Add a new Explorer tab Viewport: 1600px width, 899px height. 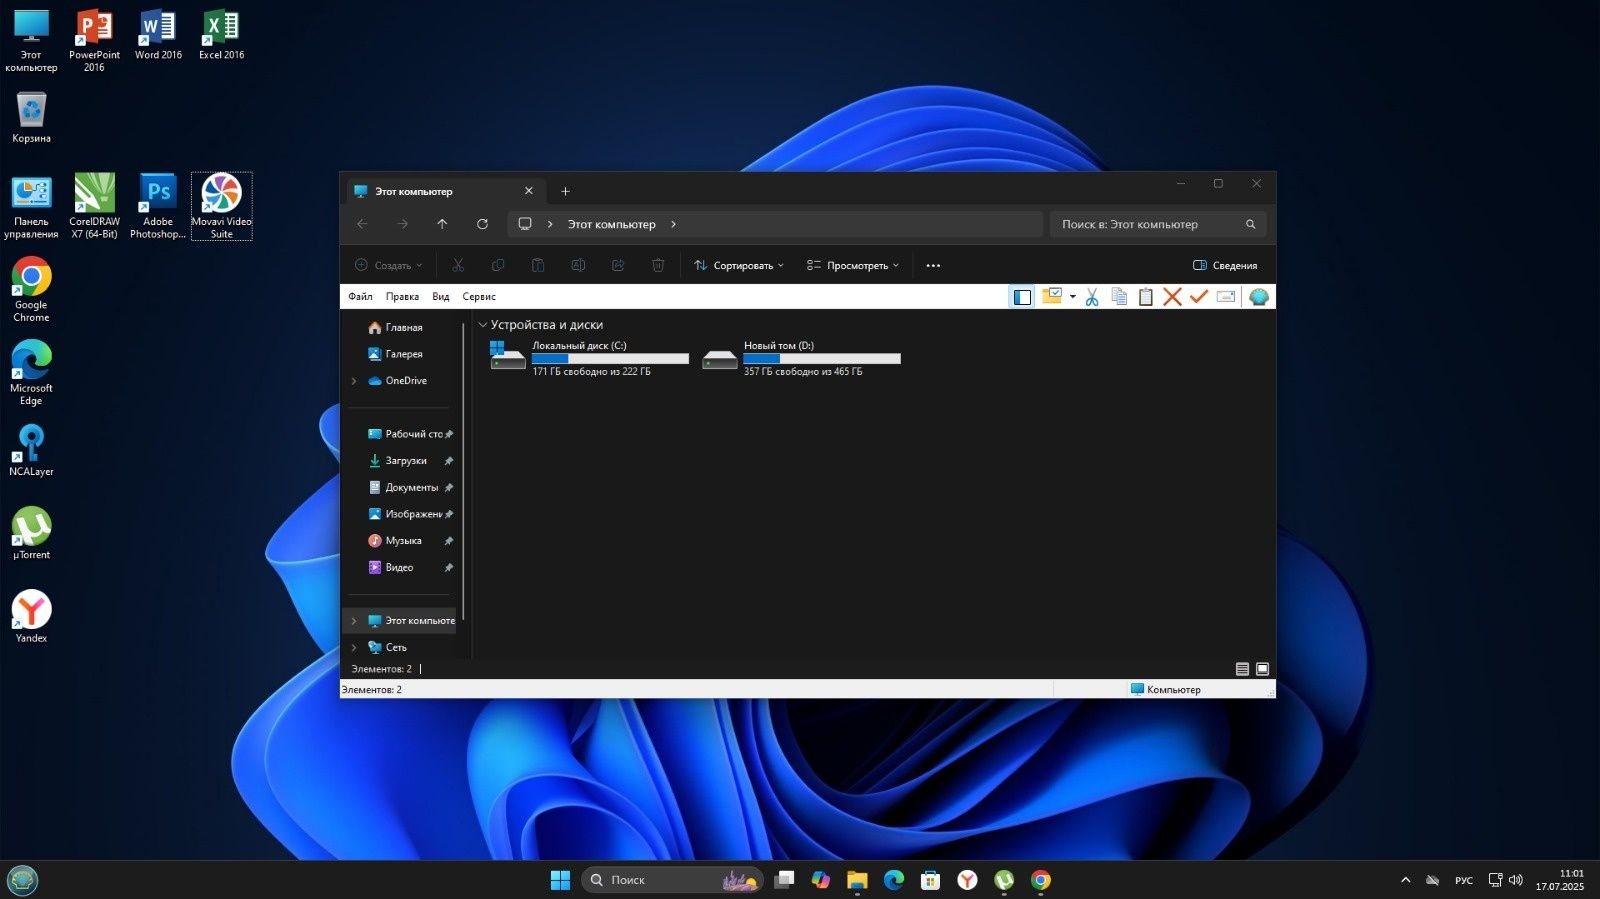pyautogui.click(x=565, y=191)
